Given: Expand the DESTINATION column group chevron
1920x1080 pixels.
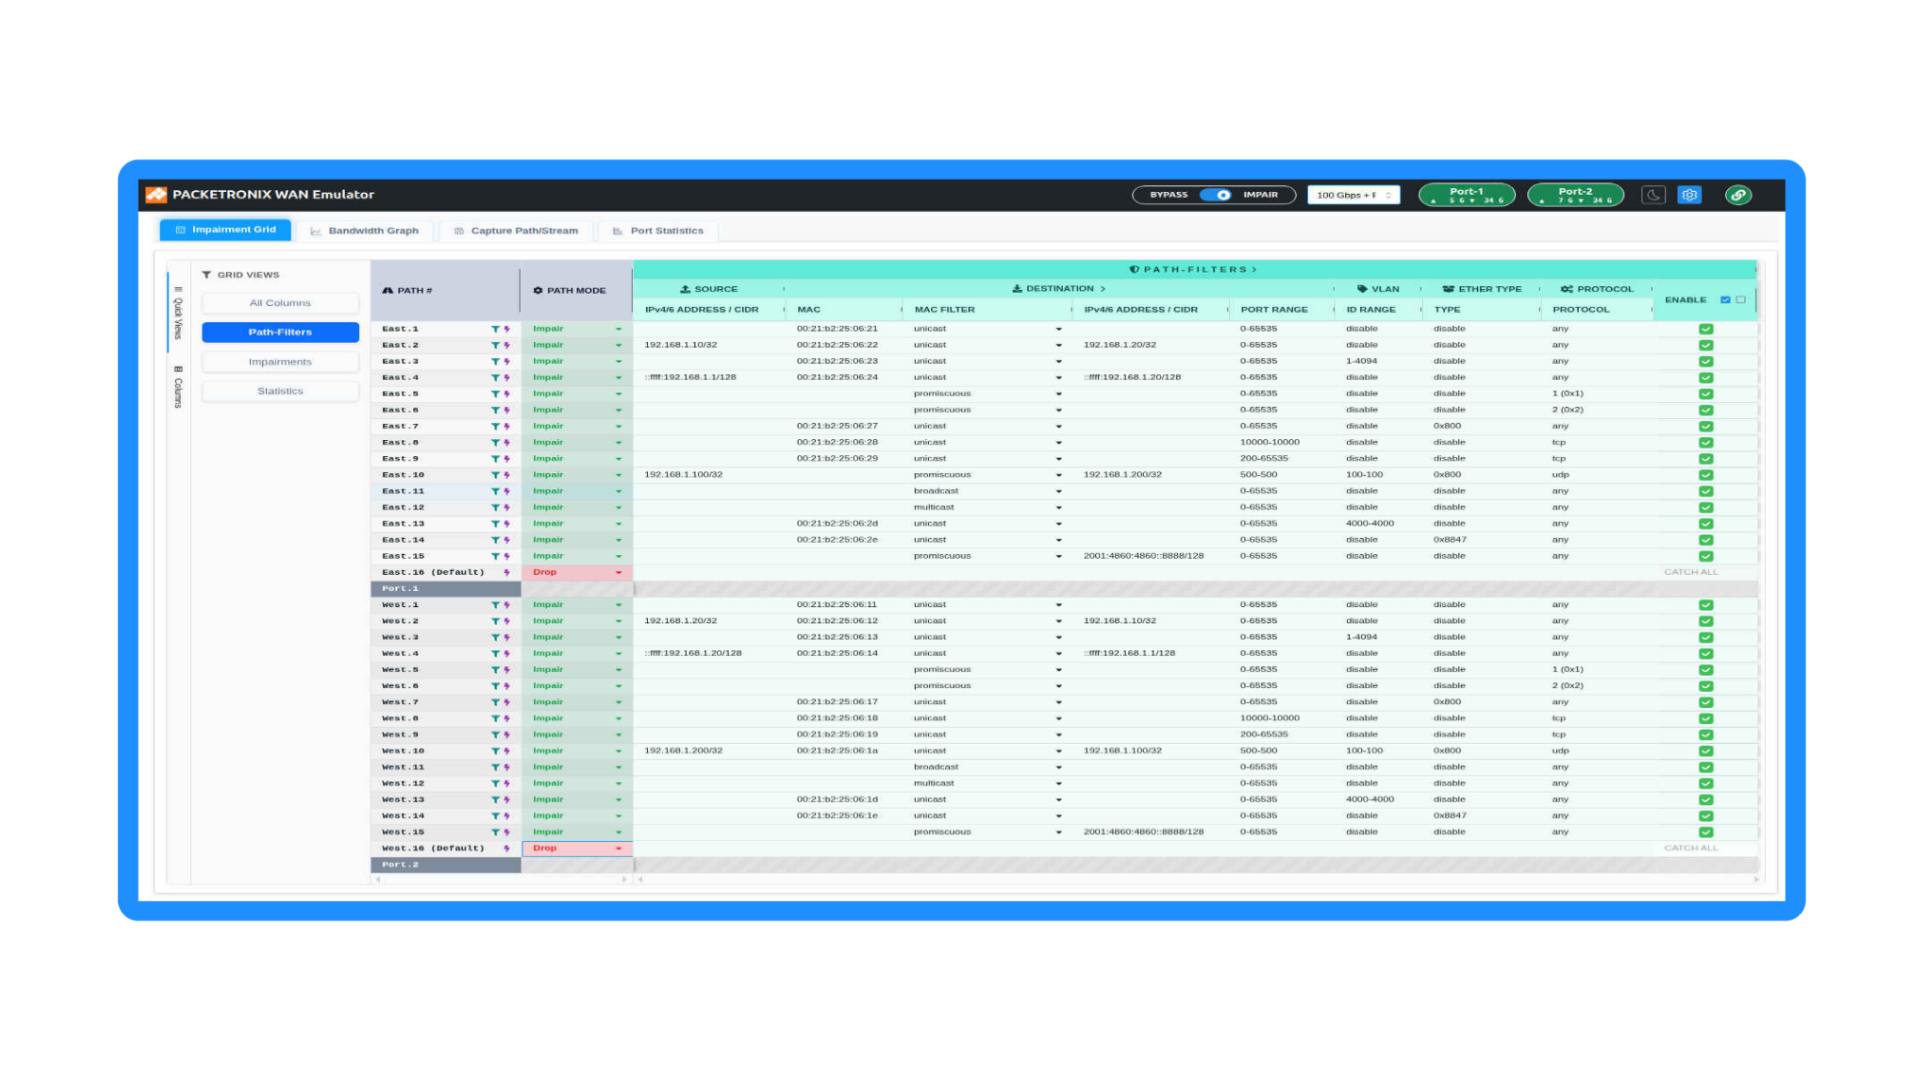Looking at the screenshot, I should [1103, 289].
